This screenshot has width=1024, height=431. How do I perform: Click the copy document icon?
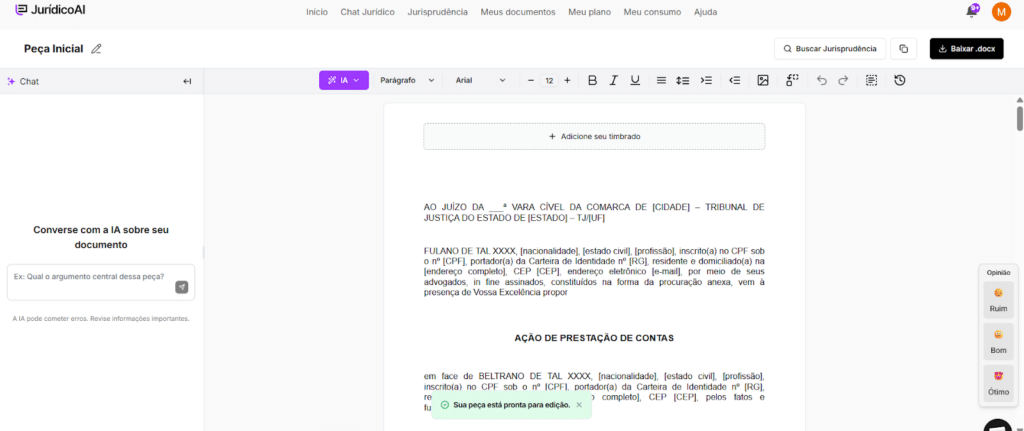click(x=904, y=49)
